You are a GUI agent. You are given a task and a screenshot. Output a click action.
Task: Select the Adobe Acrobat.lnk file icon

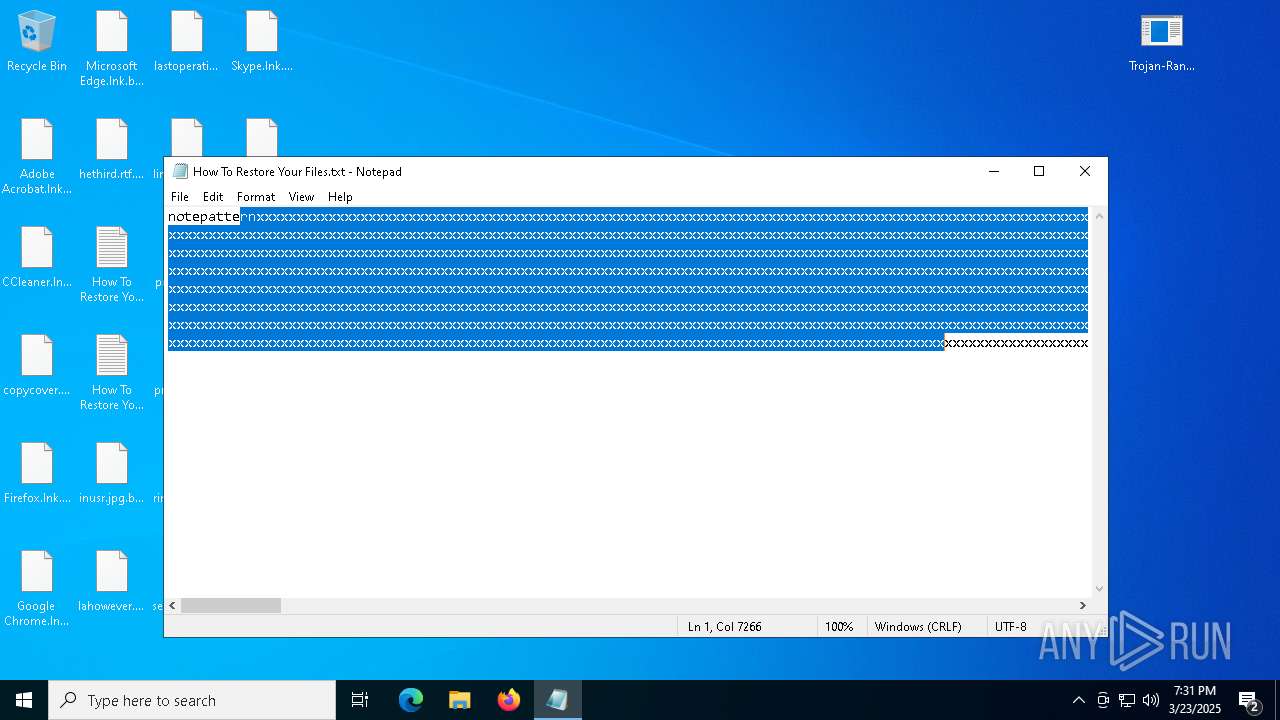(37, 157)
